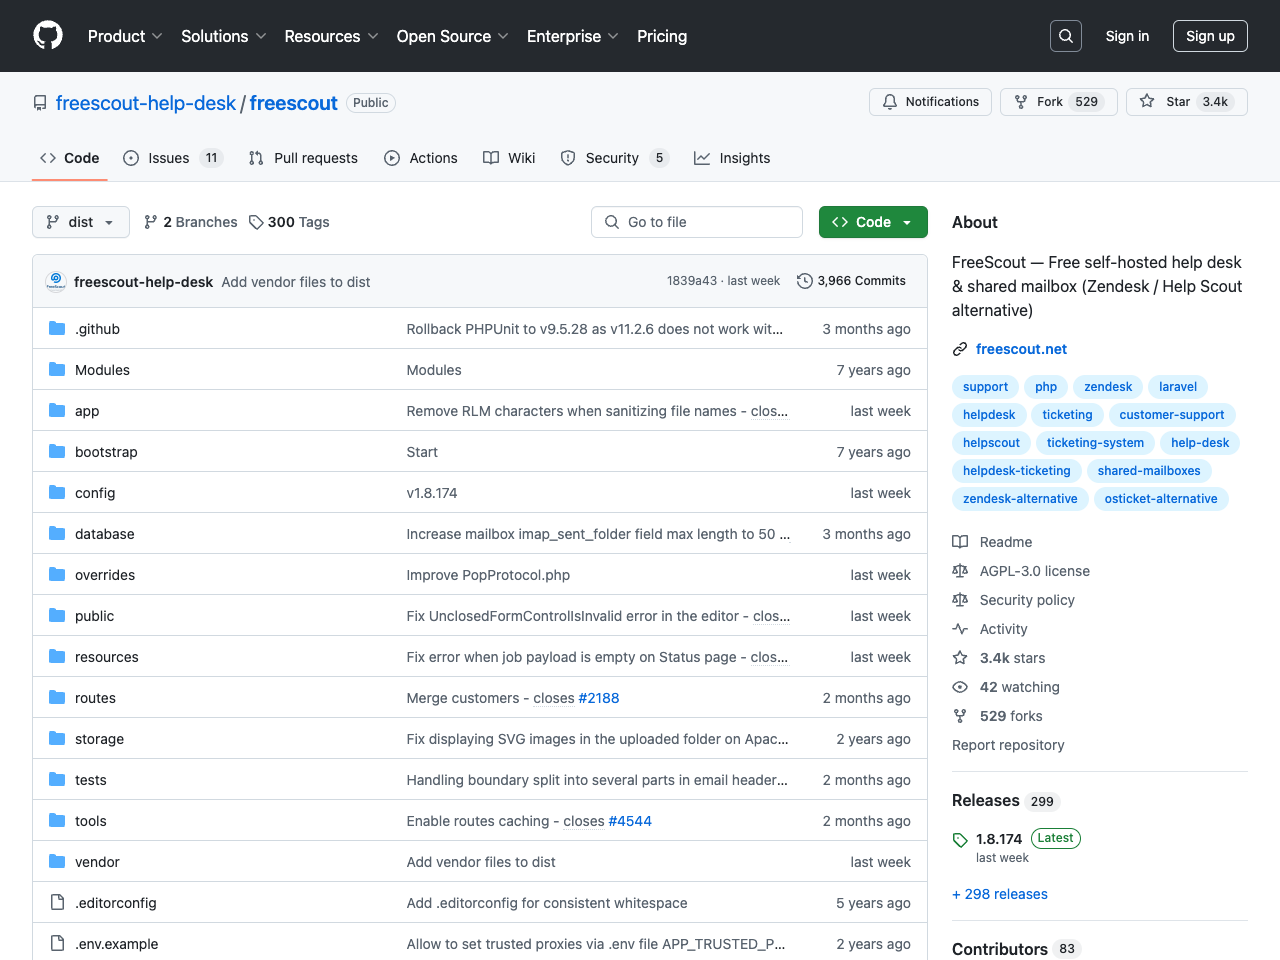Click the Sign up button
1280x960 pixels.
tap(1210, 36)
